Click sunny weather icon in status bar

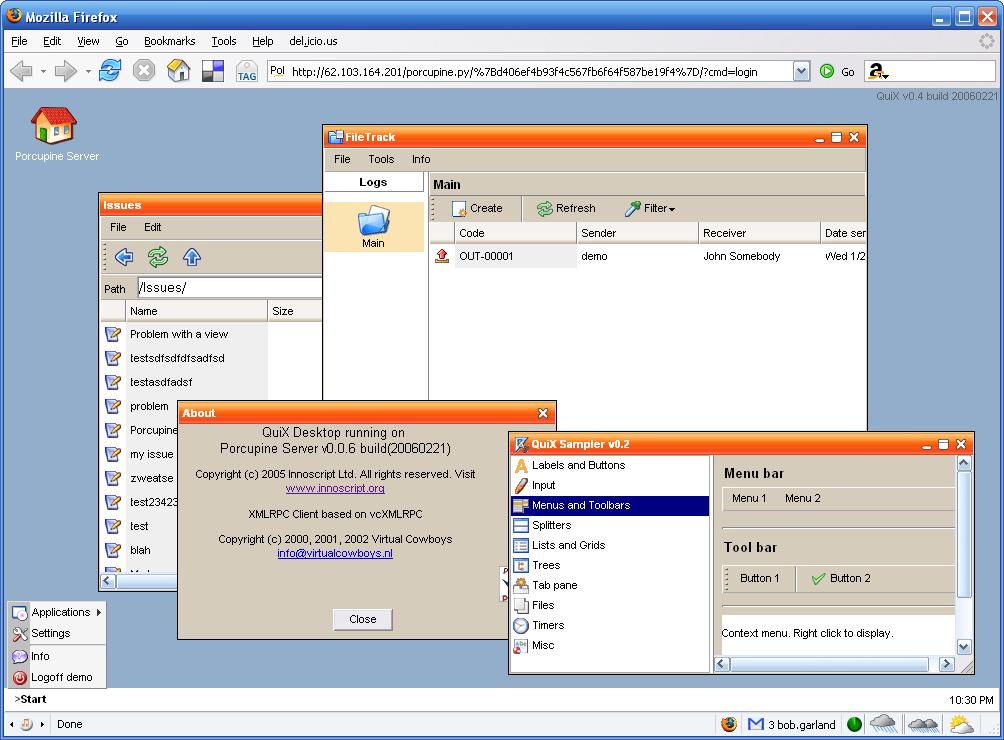click(960, 725)
